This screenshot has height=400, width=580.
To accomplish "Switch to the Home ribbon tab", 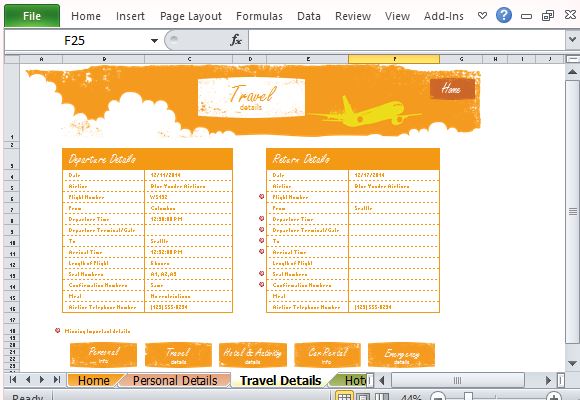I will point(86,16).
